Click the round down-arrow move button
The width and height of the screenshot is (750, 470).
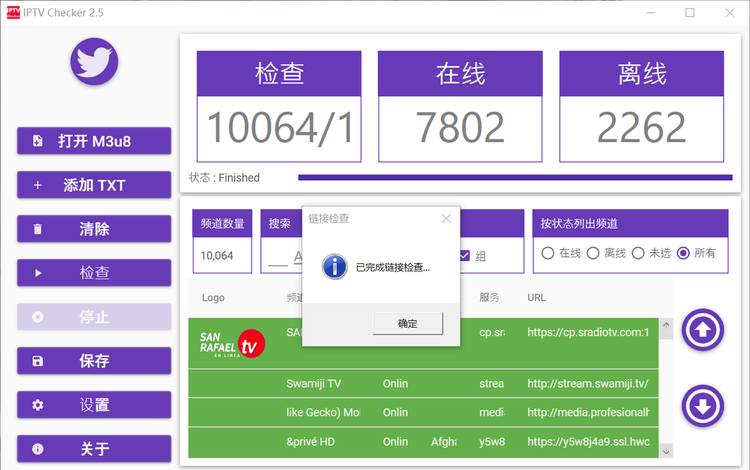tap(703, 406)
